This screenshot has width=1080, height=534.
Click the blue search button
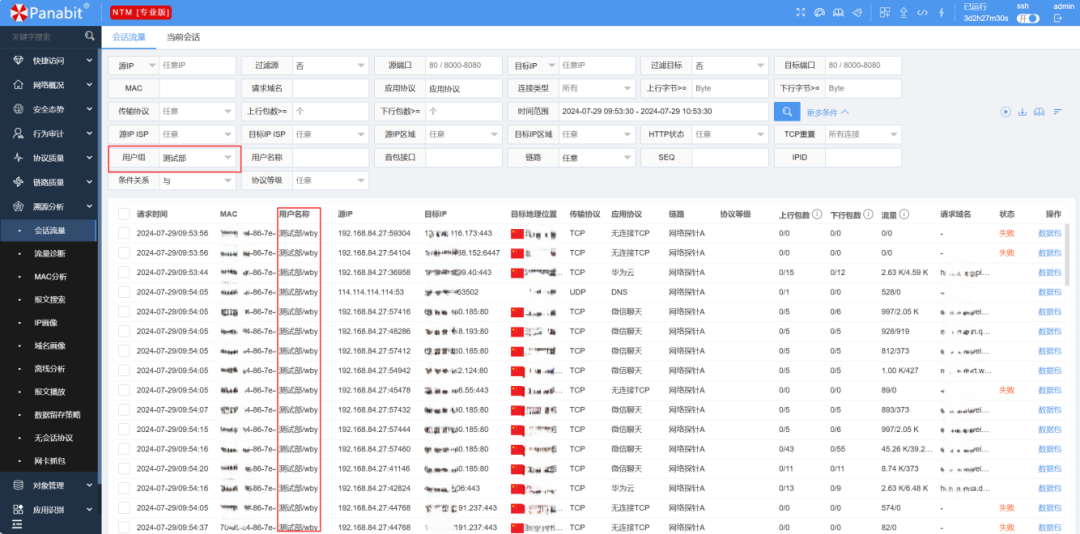[x=787, y=112]
